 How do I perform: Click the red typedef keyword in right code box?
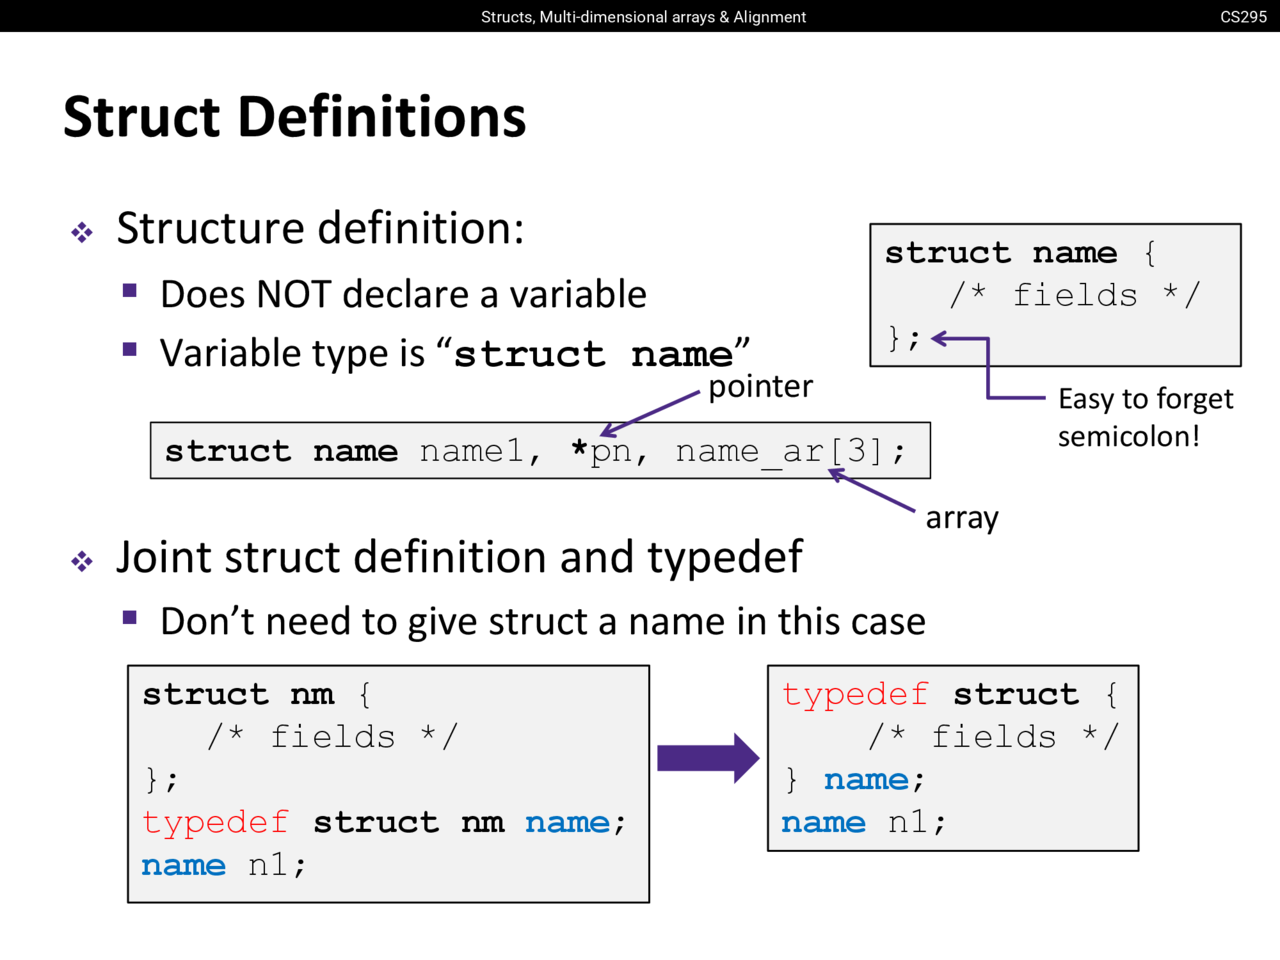point(855,694)
